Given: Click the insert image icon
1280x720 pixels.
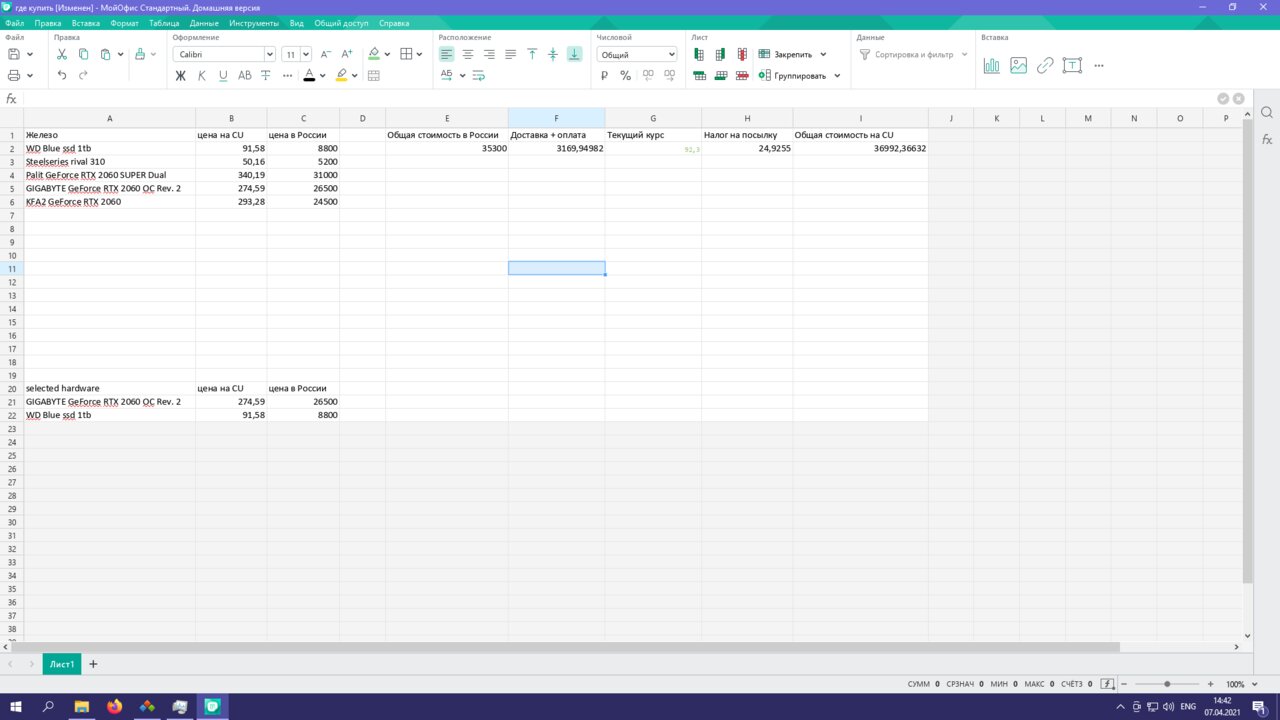Looking at the screenshot, I should pyautogui.click(x=1018, y=66).
